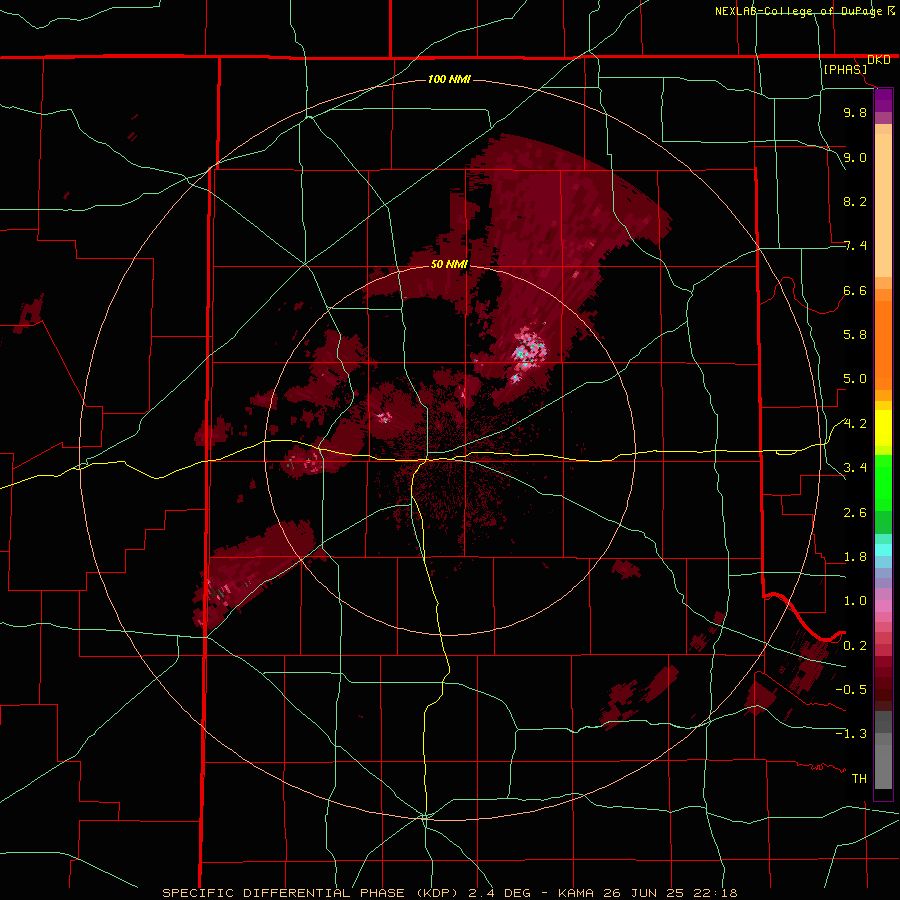
Task: Select the yellow color scale band
Action: tap(883, 428)
